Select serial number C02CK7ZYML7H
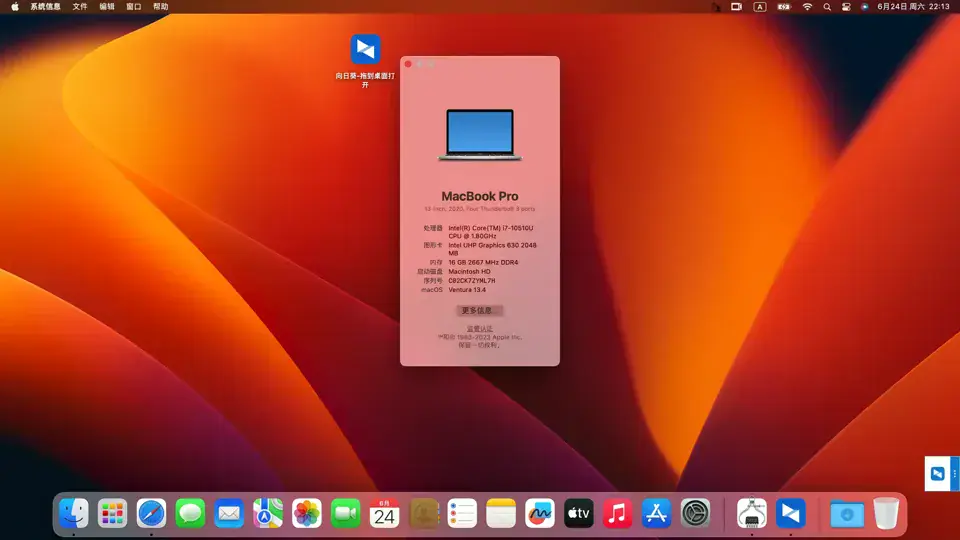 pyautogui.click(x=471, y=280)
